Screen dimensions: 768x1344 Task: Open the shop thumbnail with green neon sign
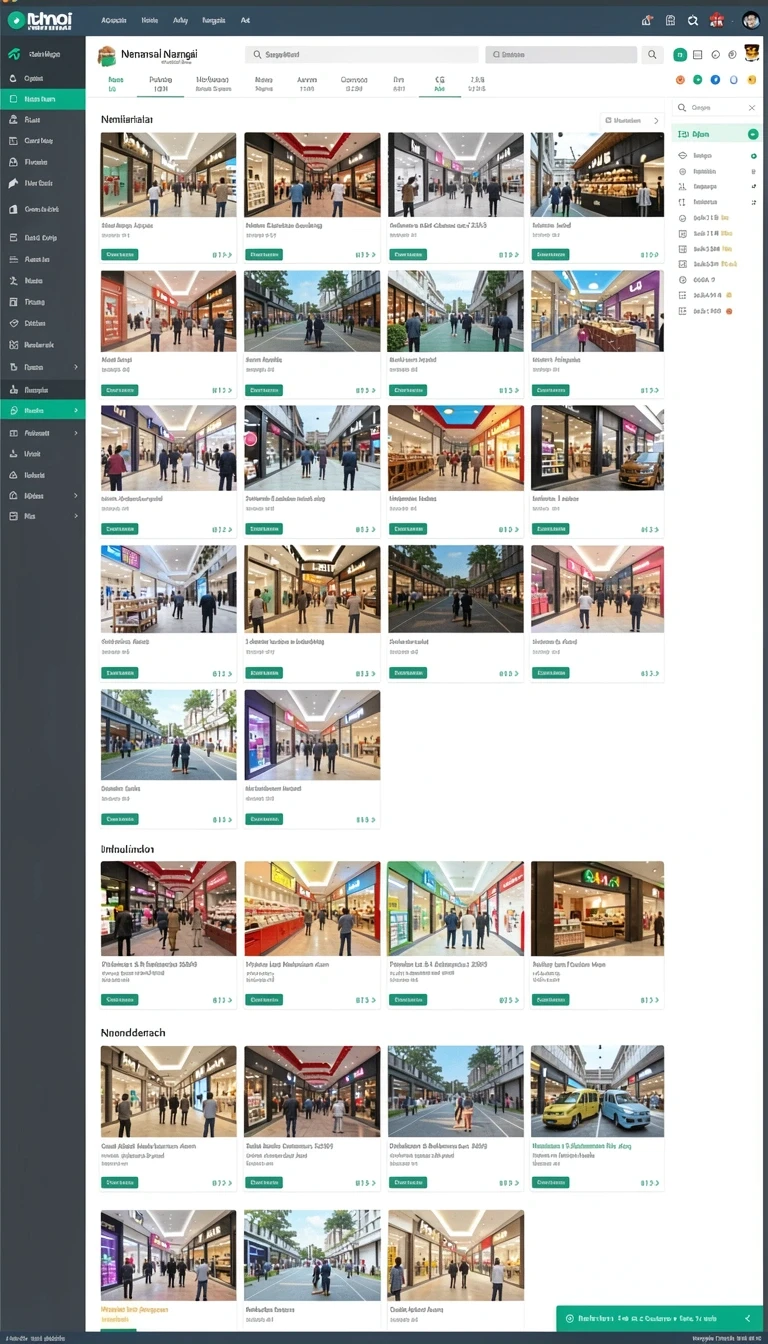tap(597, 908)
